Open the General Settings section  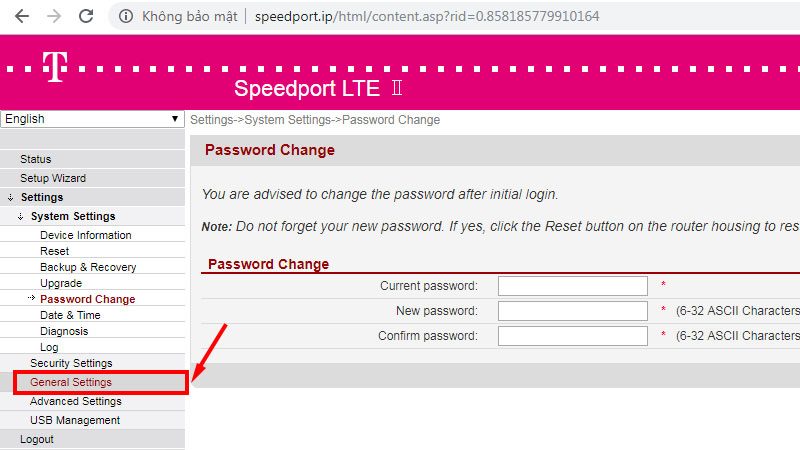click(71, 382)
